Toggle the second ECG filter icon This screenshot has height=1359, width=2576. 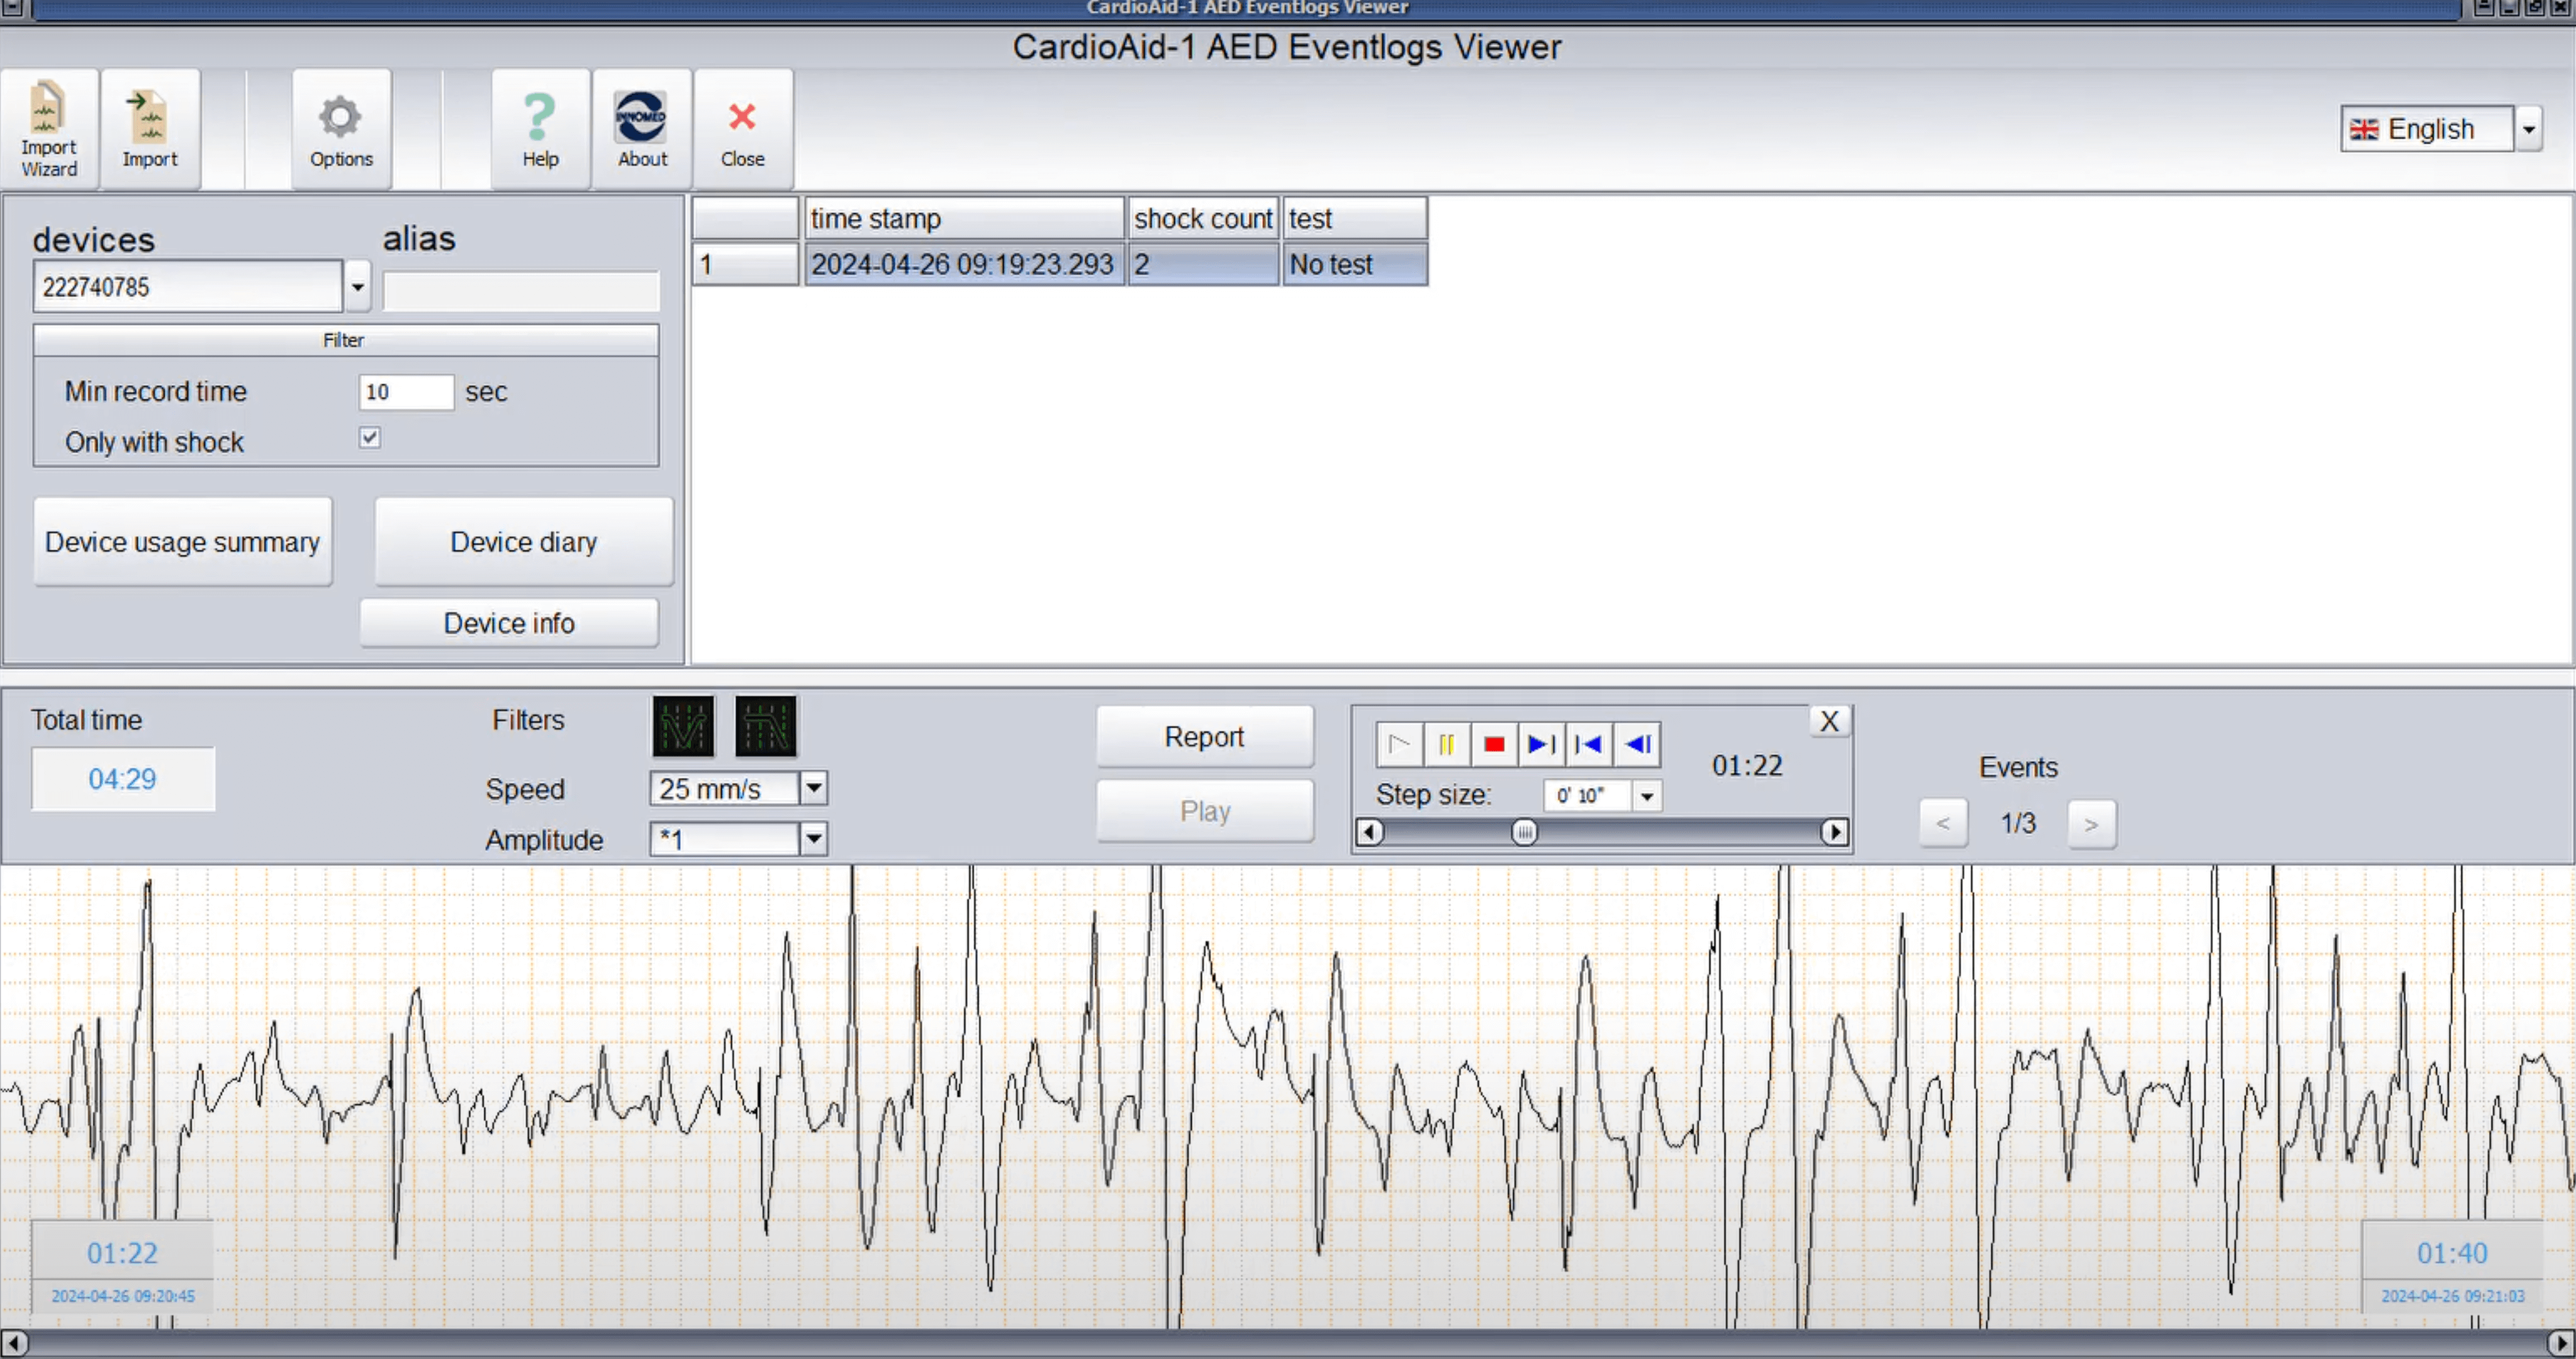[x=766, y=727]
